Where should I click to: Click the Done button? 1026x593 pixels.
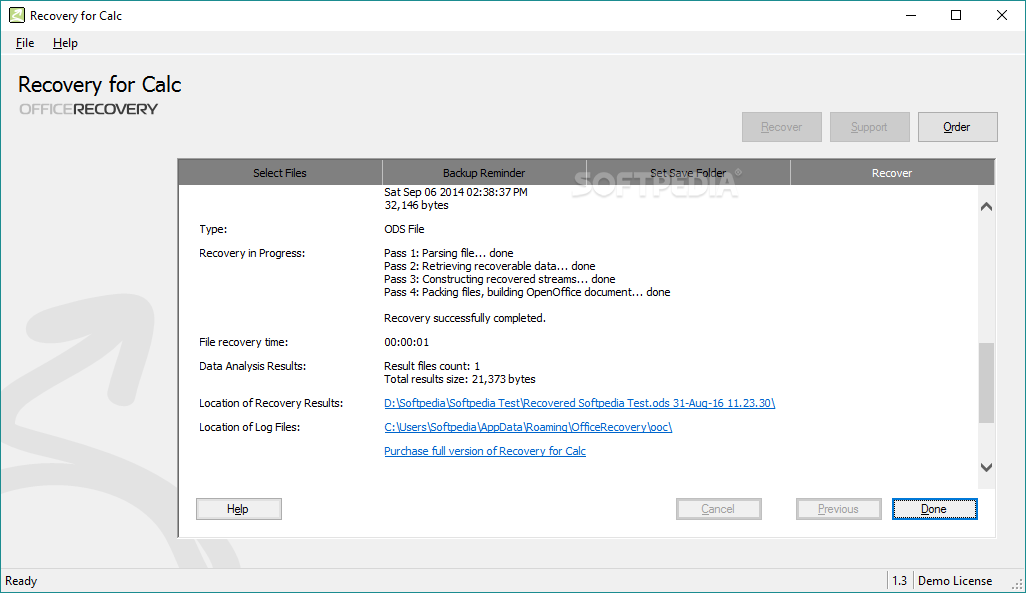click(x=934, y=509)
